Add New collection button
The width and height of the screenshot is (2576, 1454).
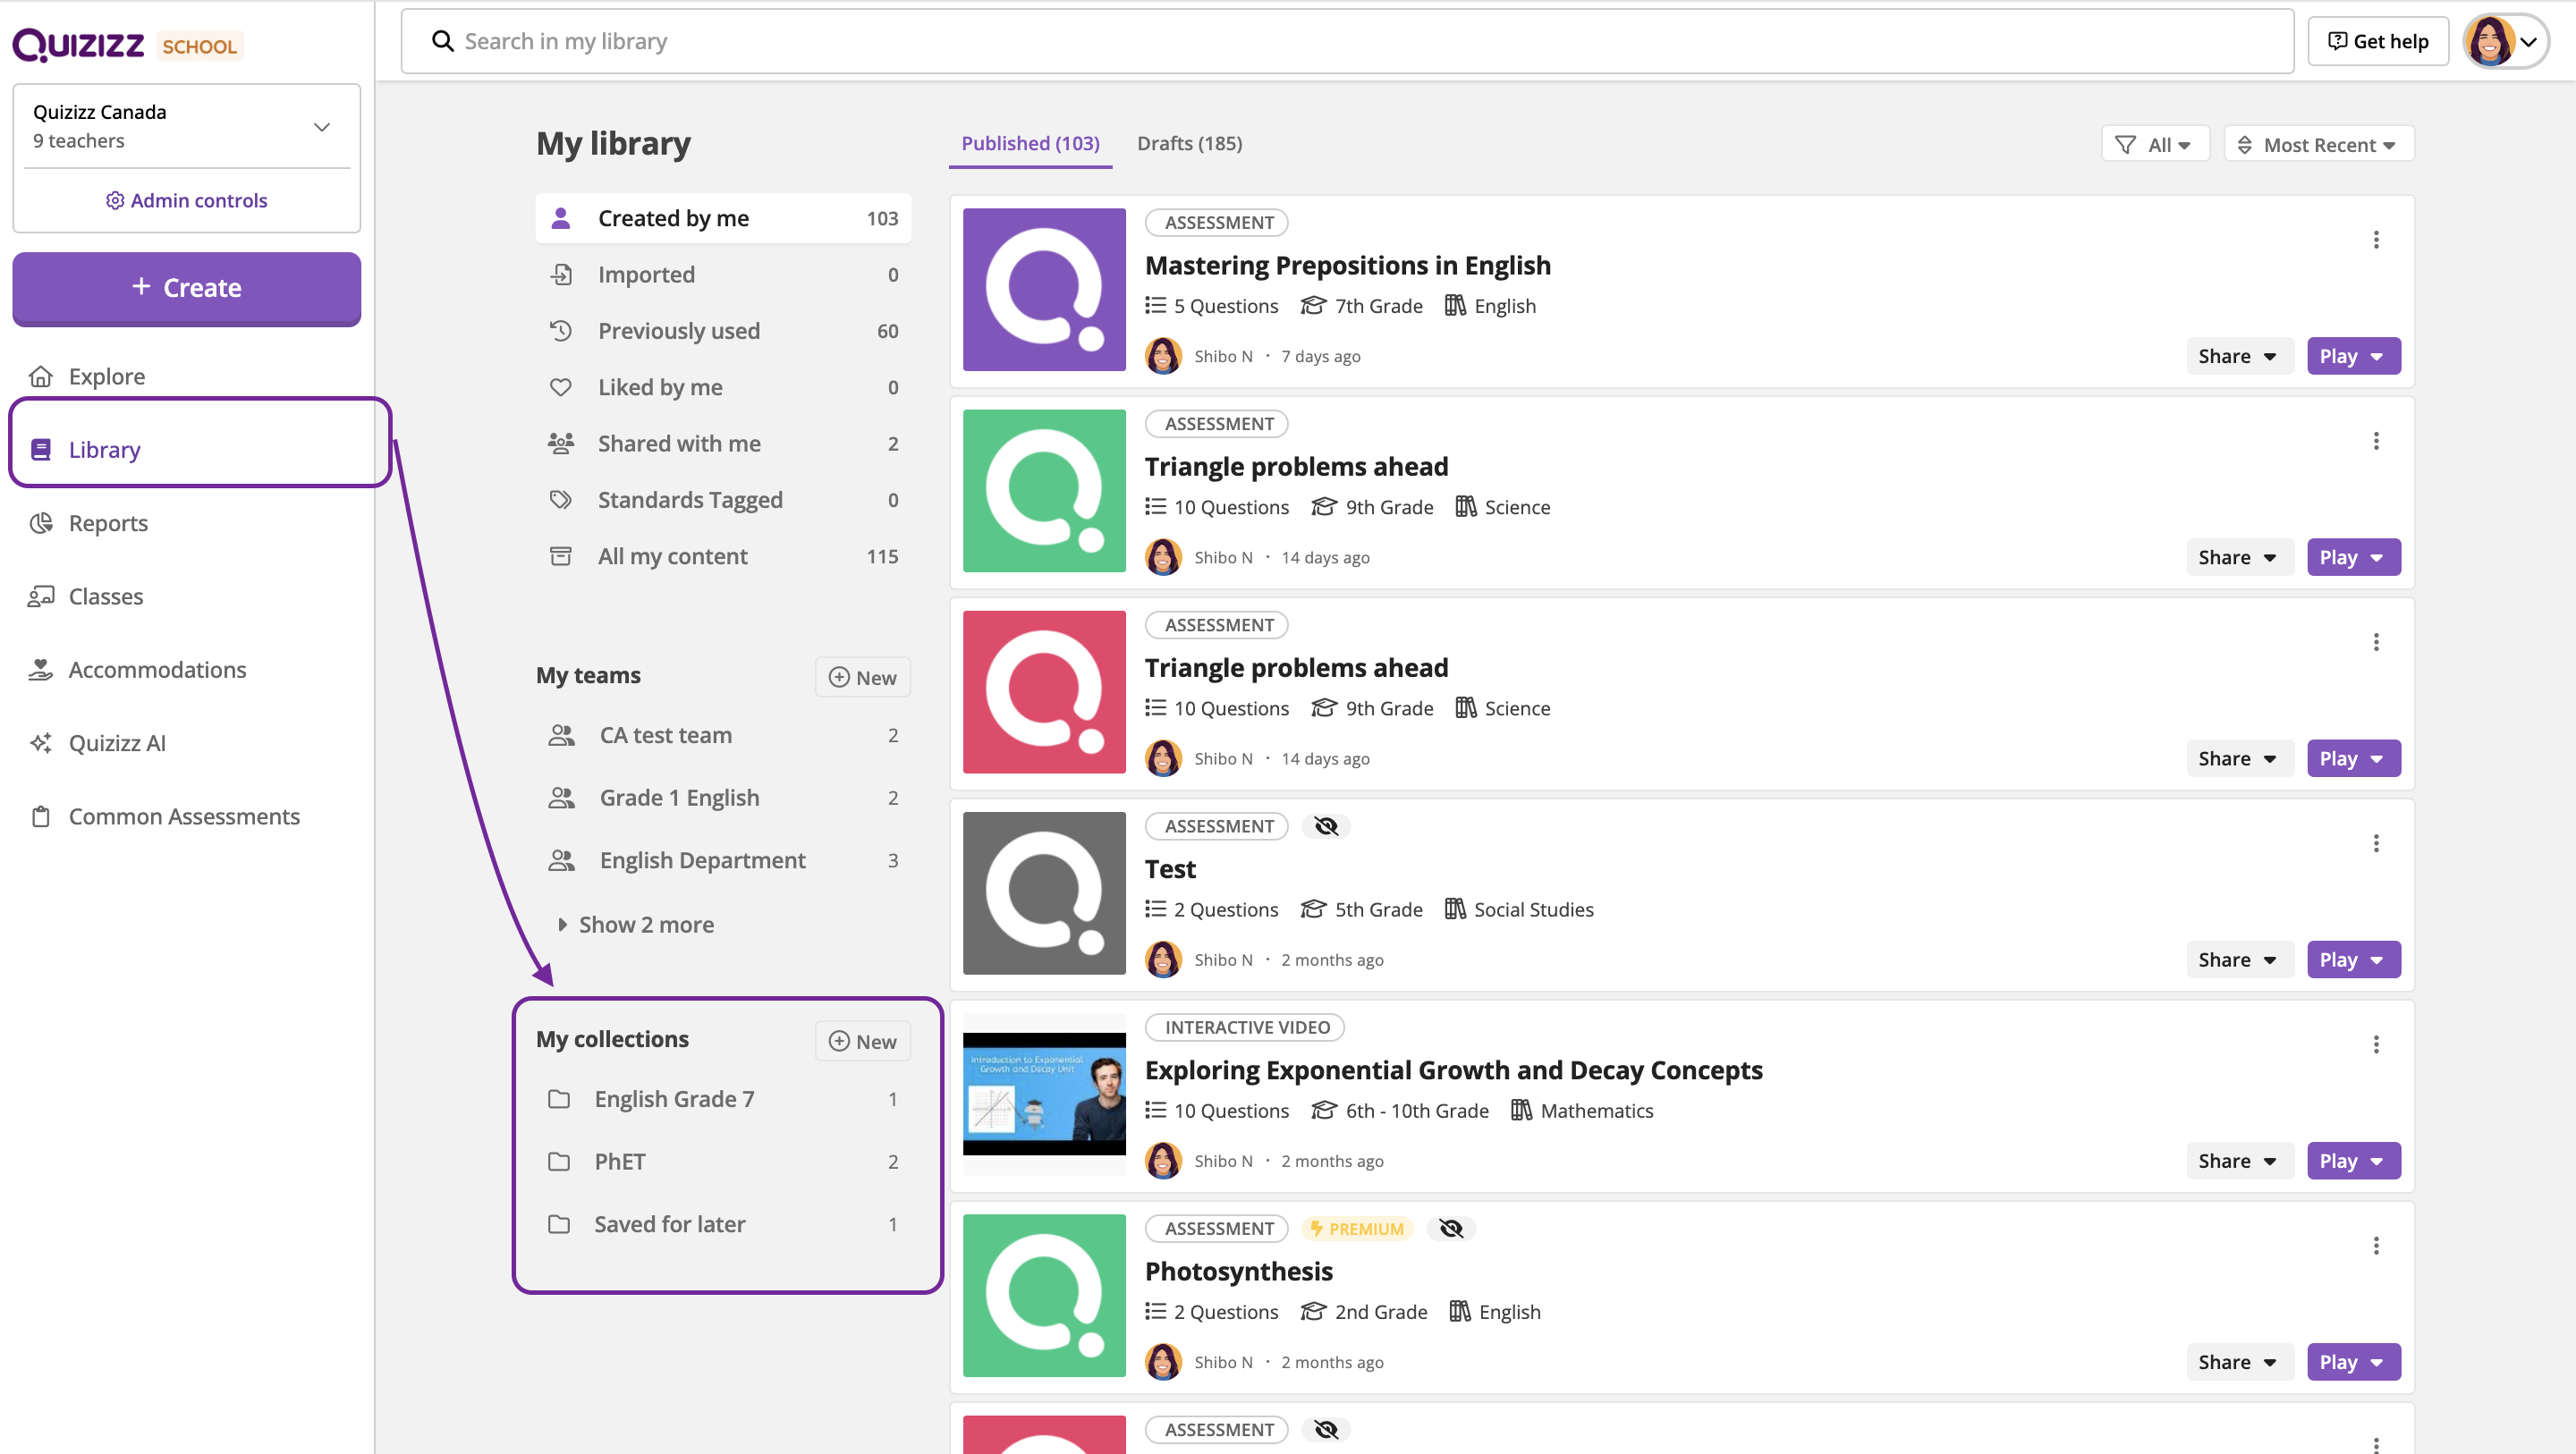[x=862, y=1041]
